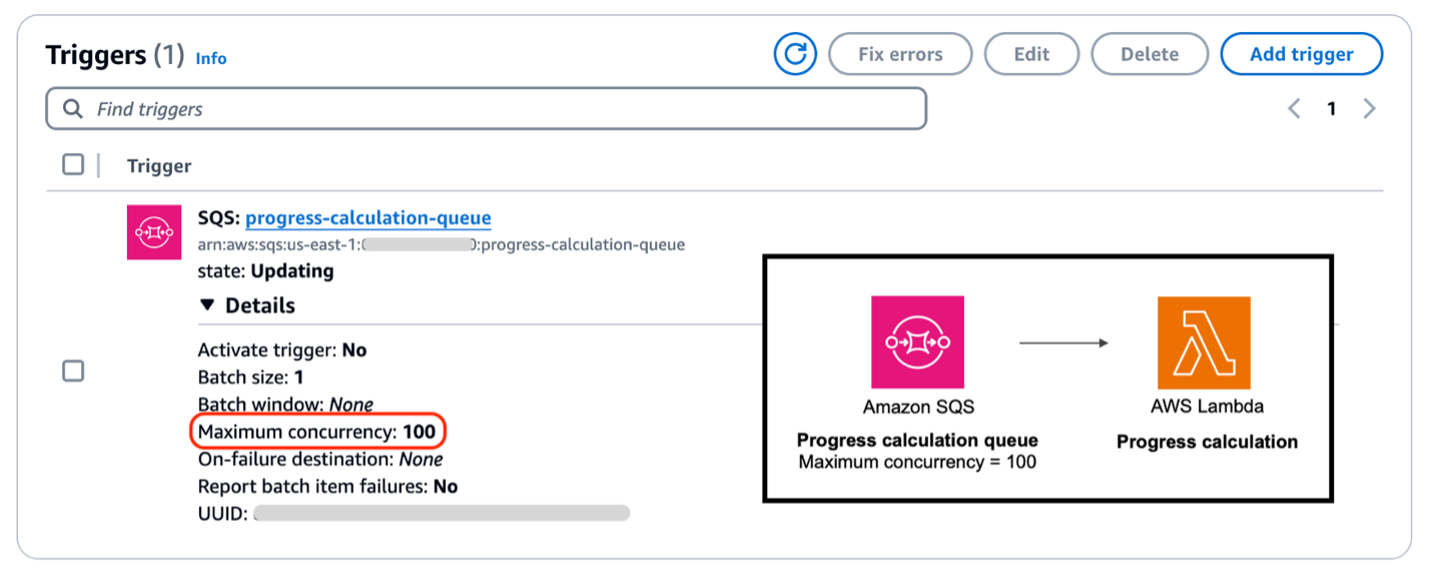The width and height of the screenshot is (1430, 583).
Task: Click the refresh triggers icon
Action: 795,54
